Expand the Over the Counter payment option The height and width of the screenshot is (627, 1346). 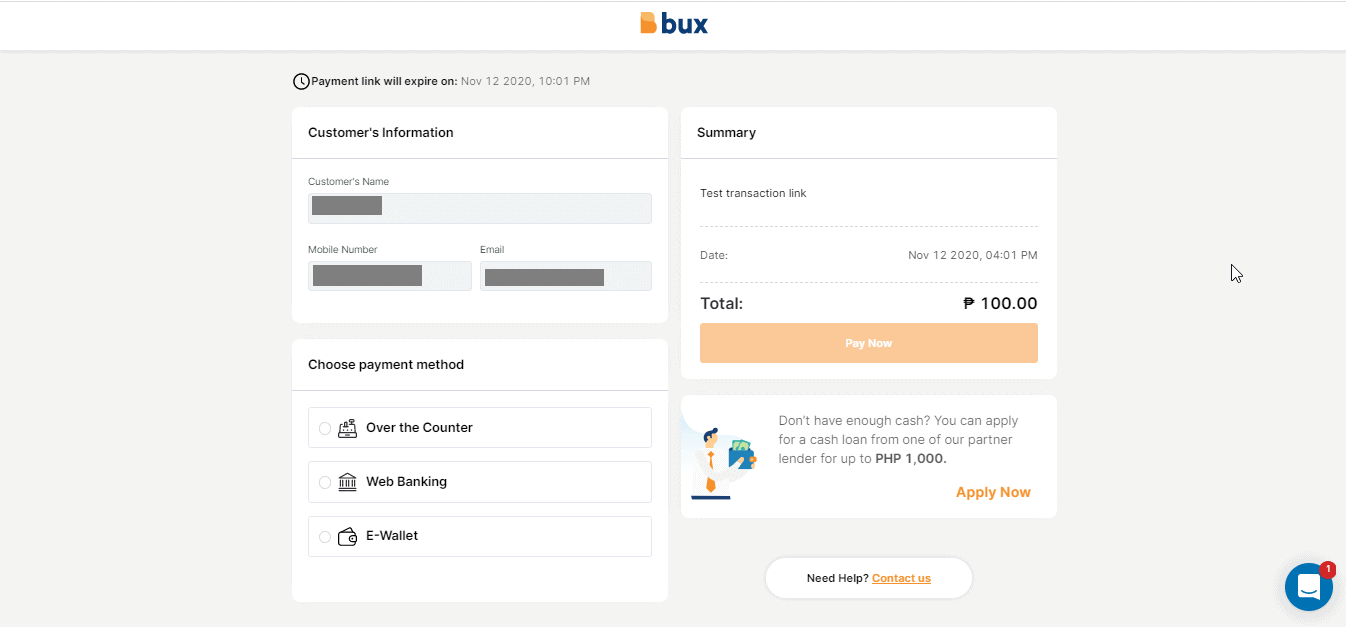[x=479, y=427]
